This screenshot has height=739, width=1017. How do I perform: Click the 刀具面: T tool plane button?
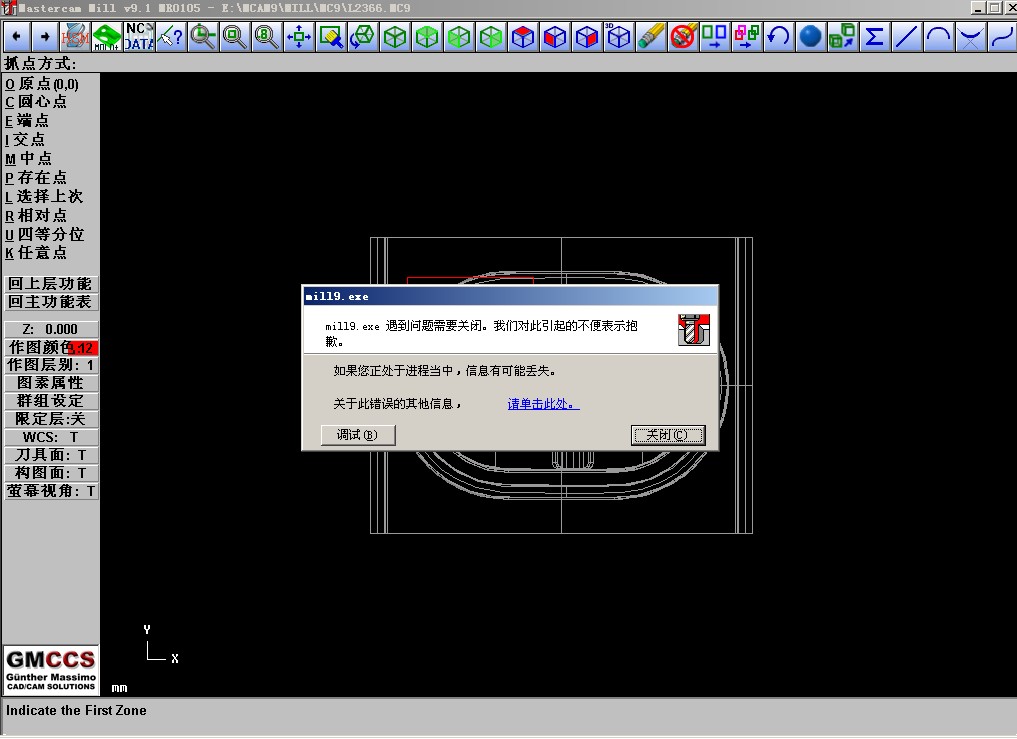(x=51, y=455)
